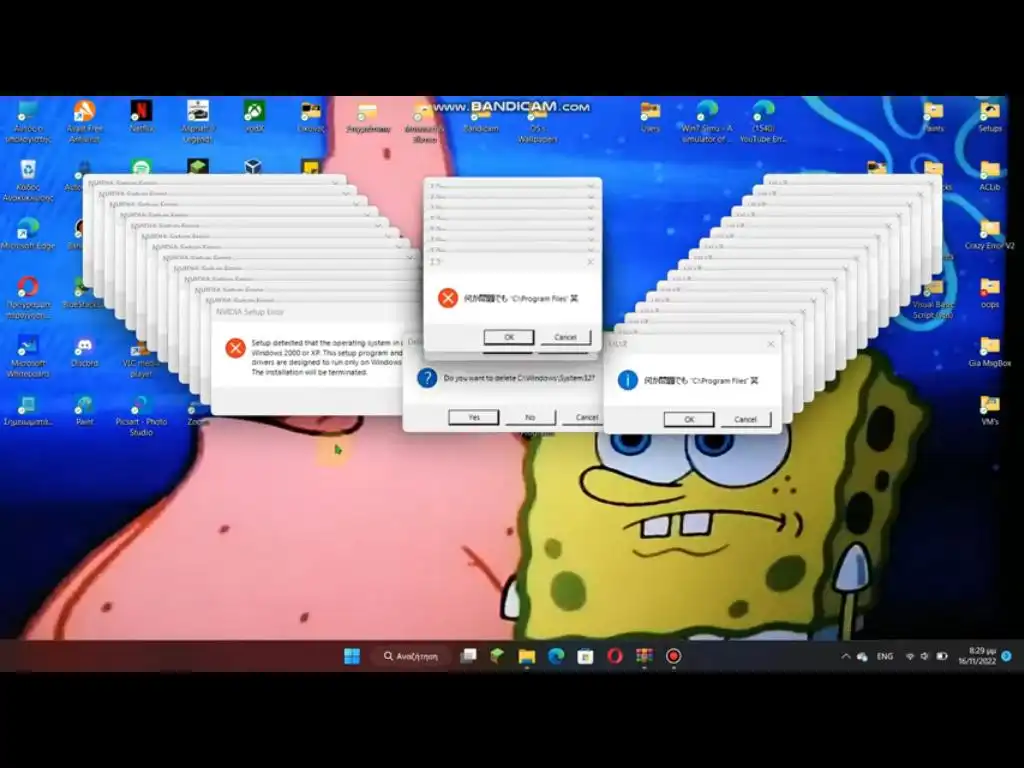1024x768 pixels.
Task: Open the Win7 Simu Edge shortcut
Action: 707,121
